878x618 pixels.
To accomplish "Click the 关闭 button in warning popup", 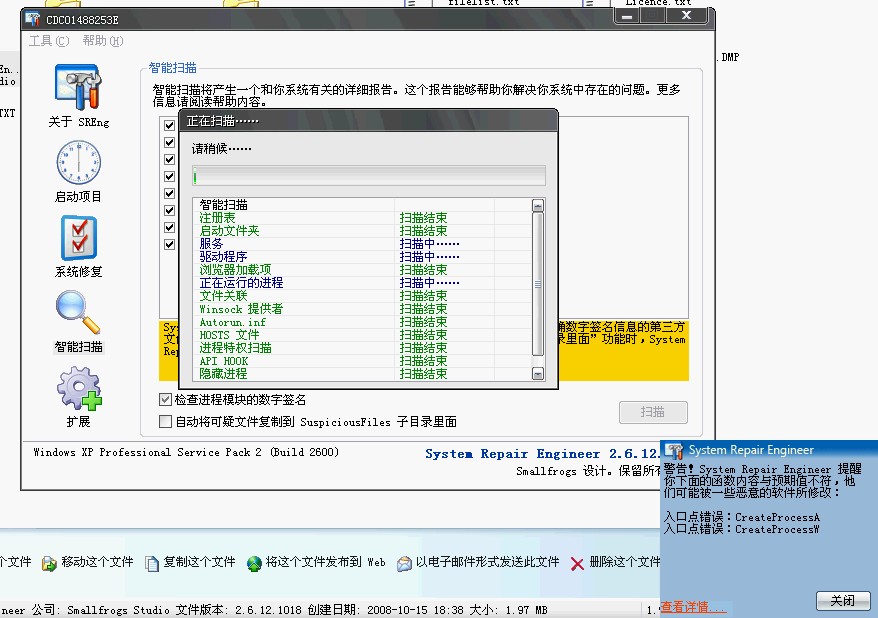I will tap(842, 601).
